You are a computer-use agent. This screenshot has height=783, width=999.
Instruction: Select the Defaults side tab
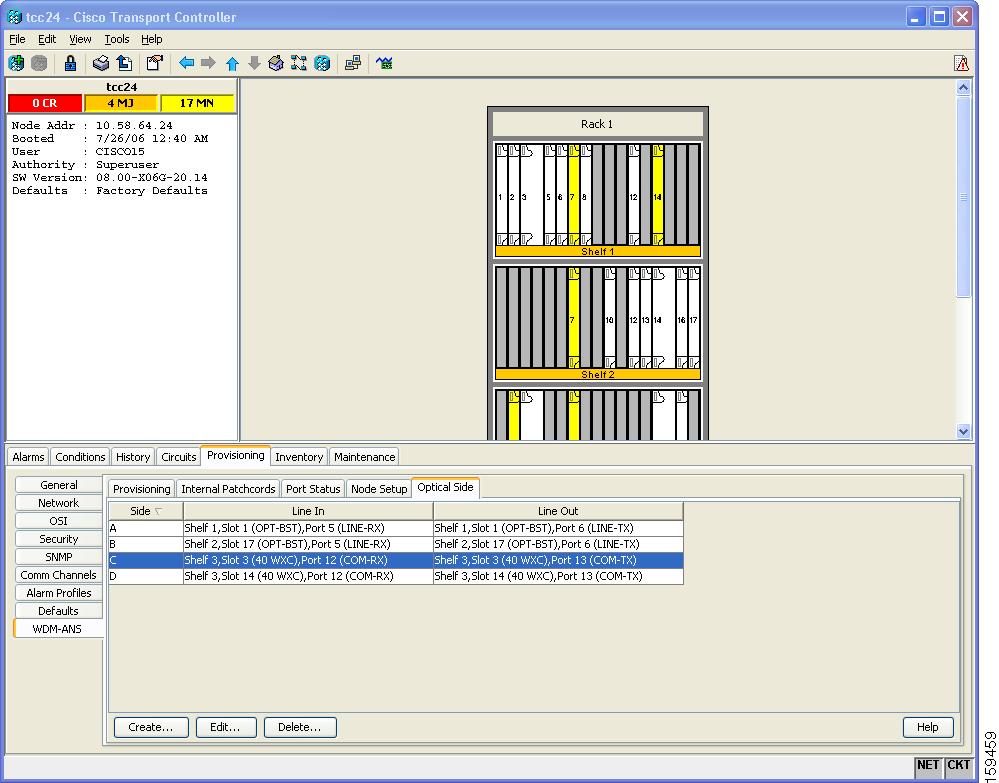tap(59, 610)
